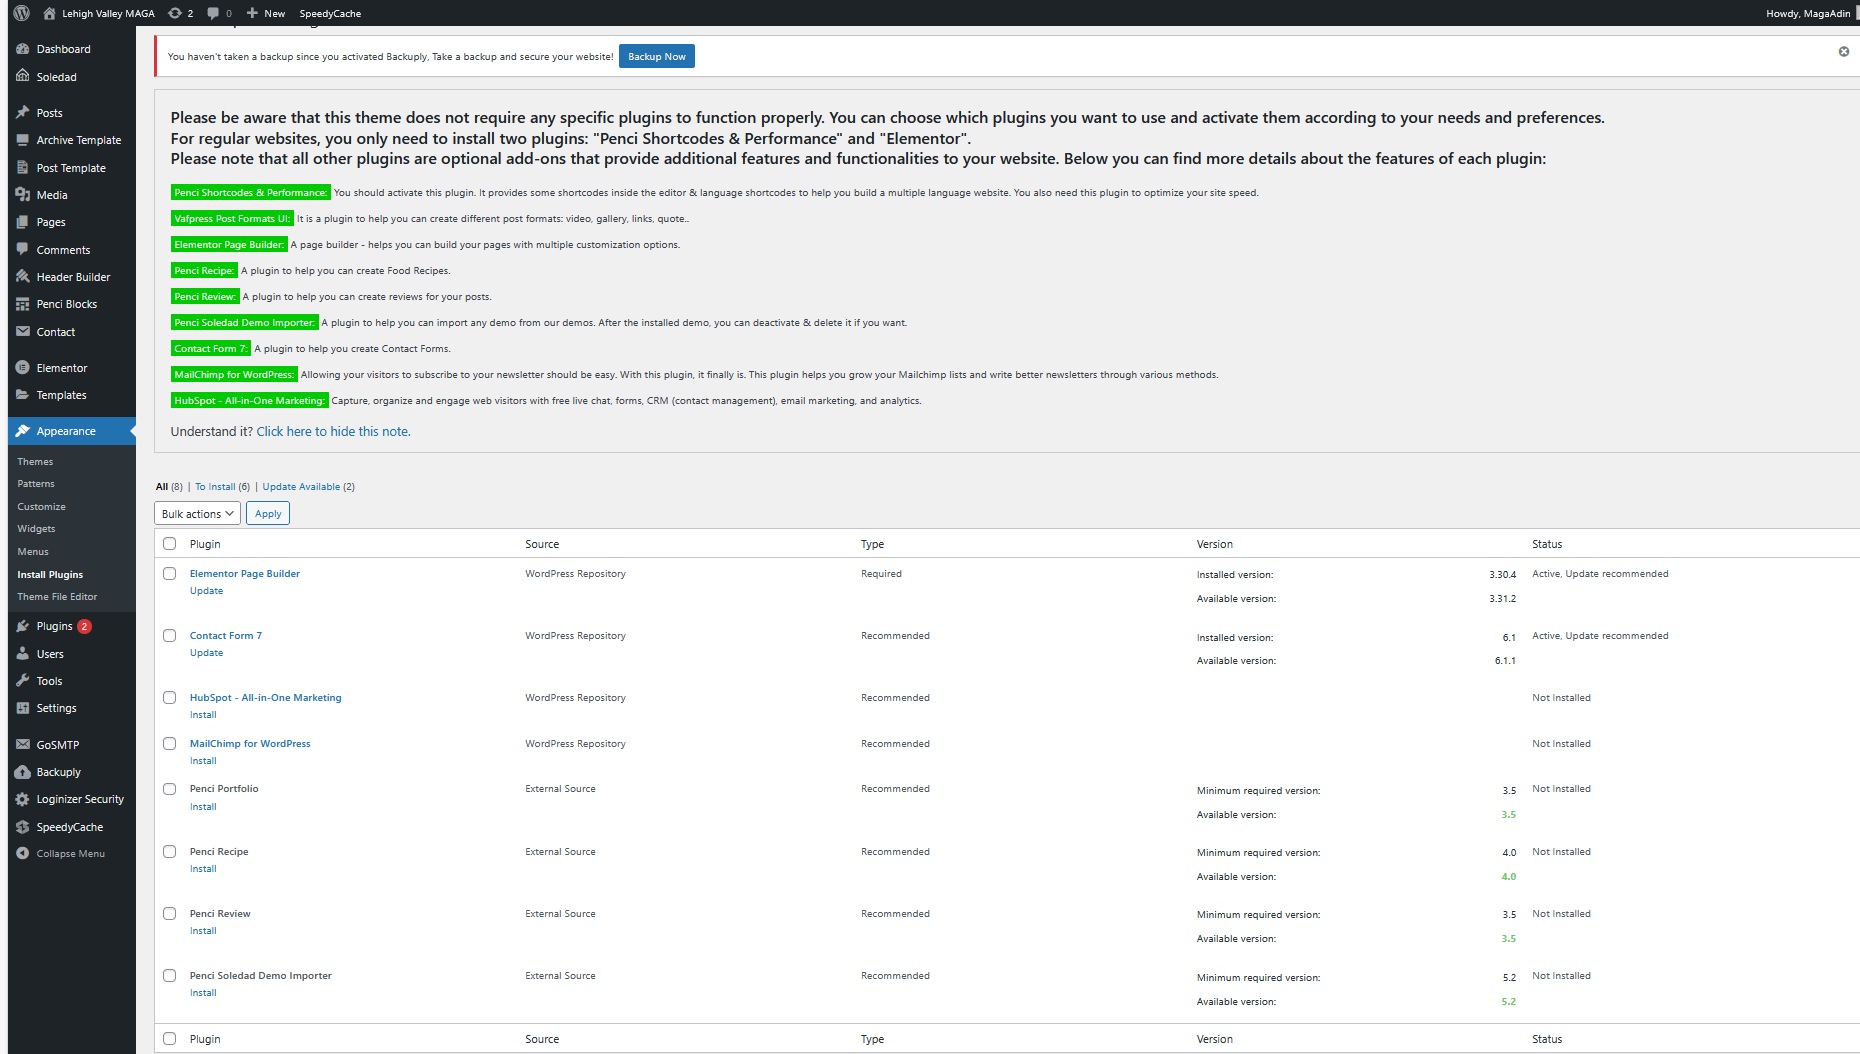Click the Apply button for bulk actions
1860x1054 pixels.
click(268, 513)
